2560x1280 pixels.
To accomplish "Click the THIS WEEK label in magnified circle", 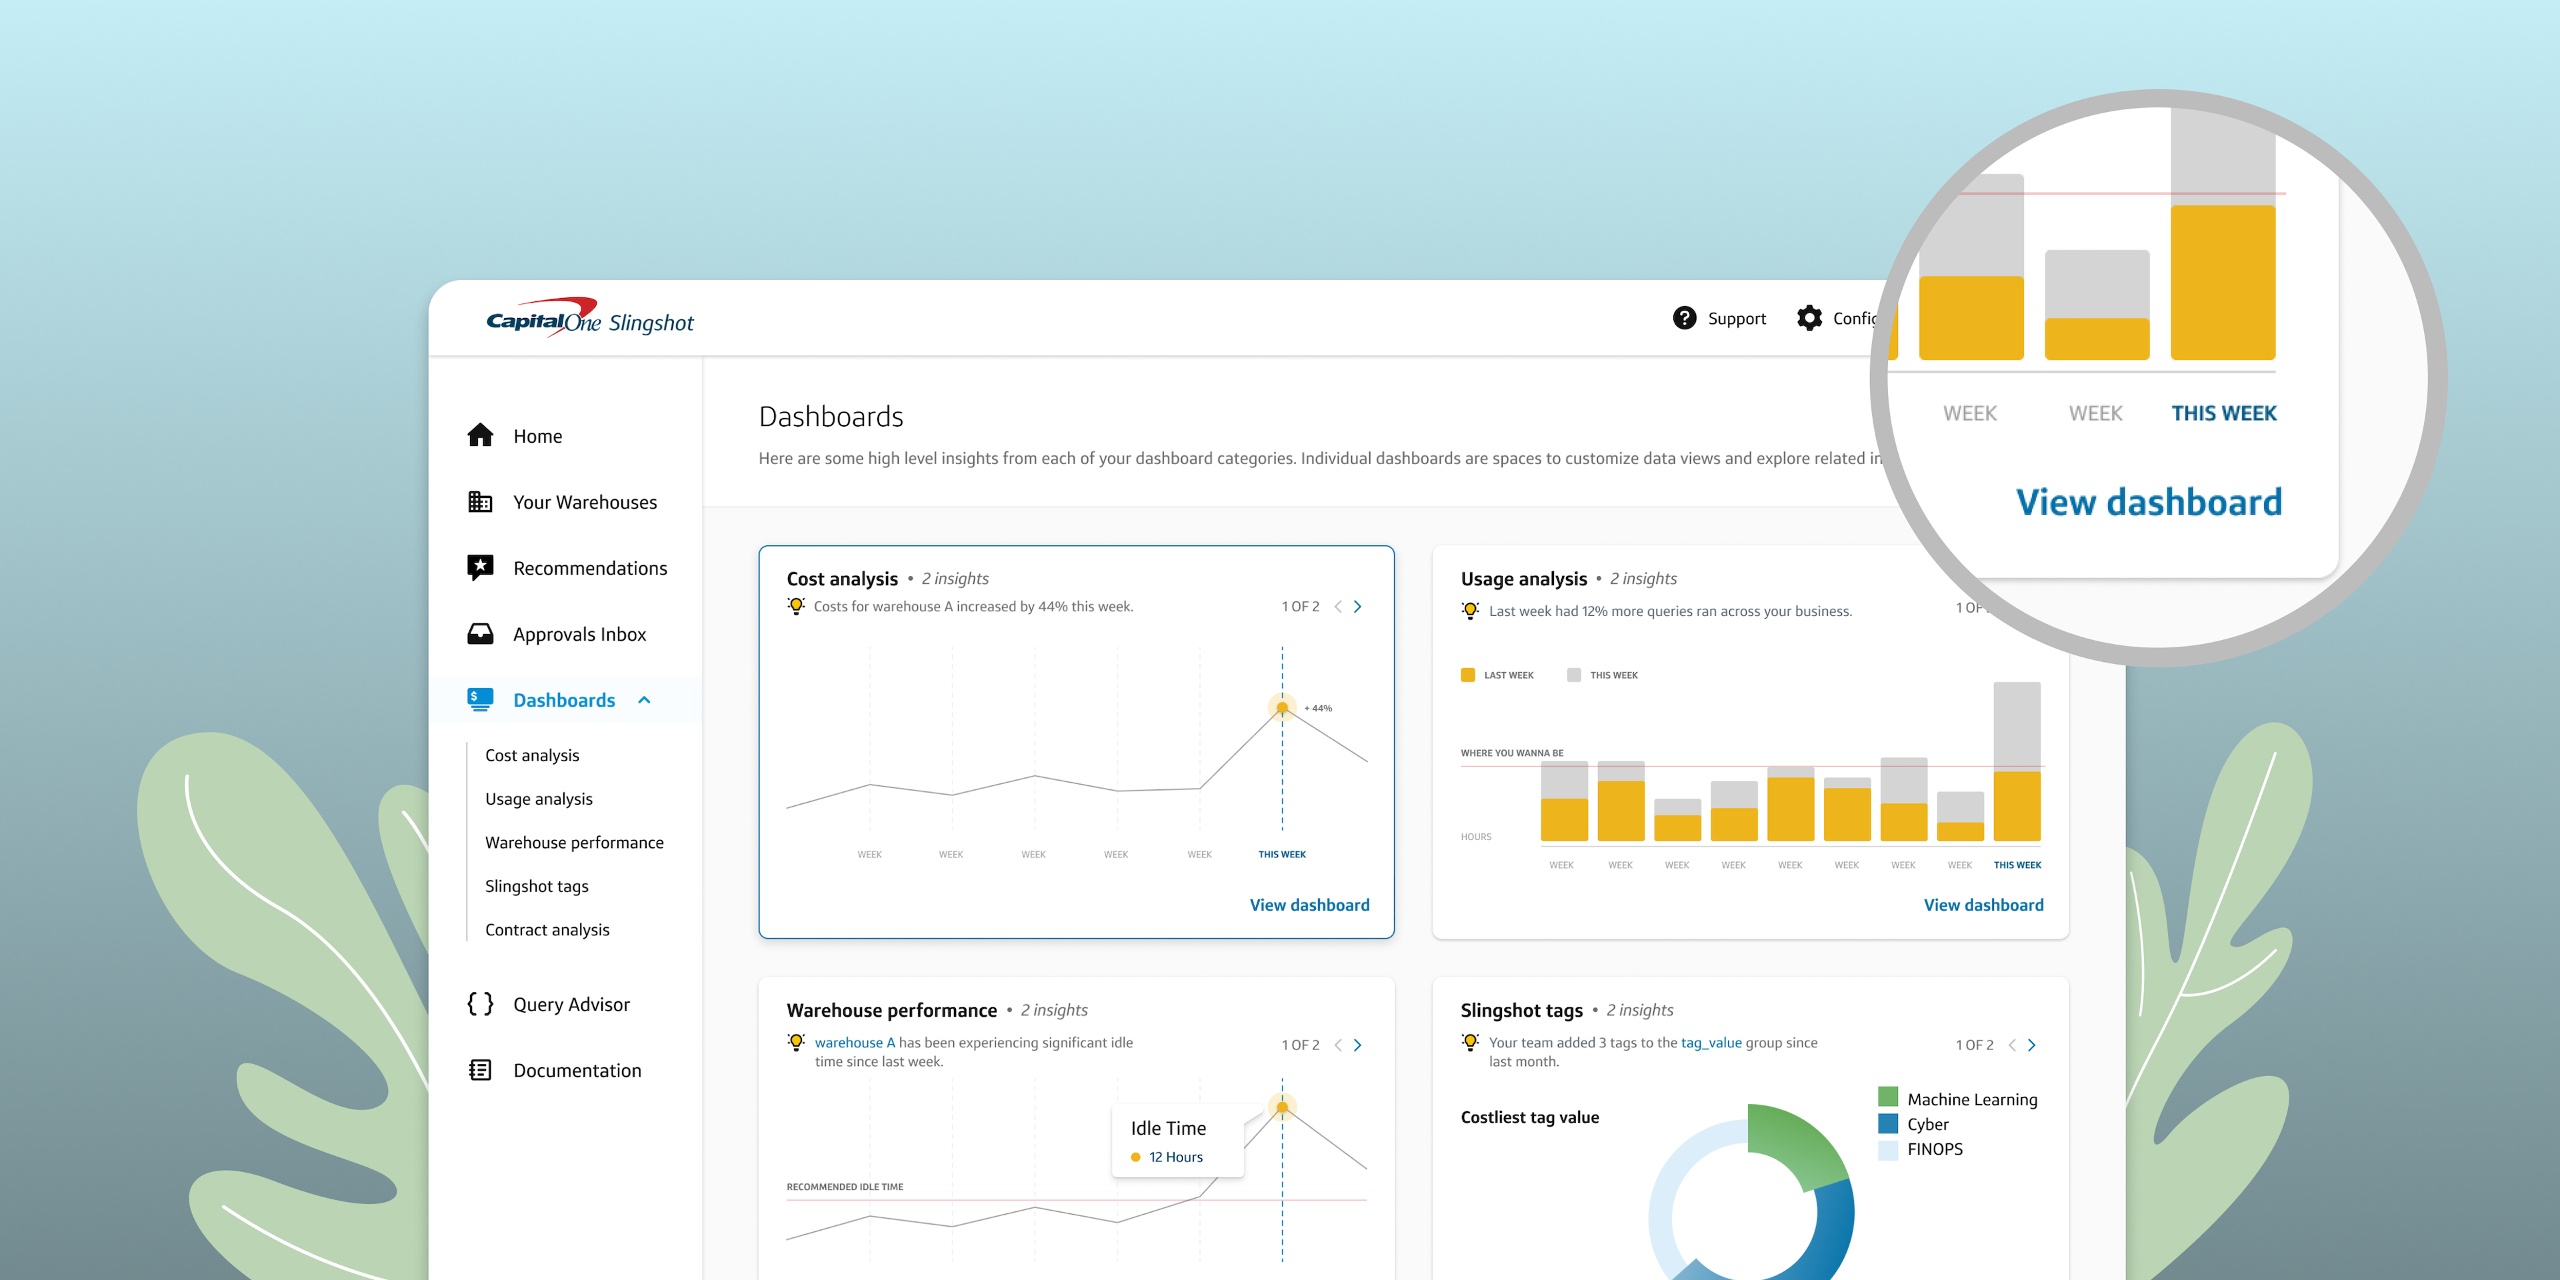I will coord(2224,413).
